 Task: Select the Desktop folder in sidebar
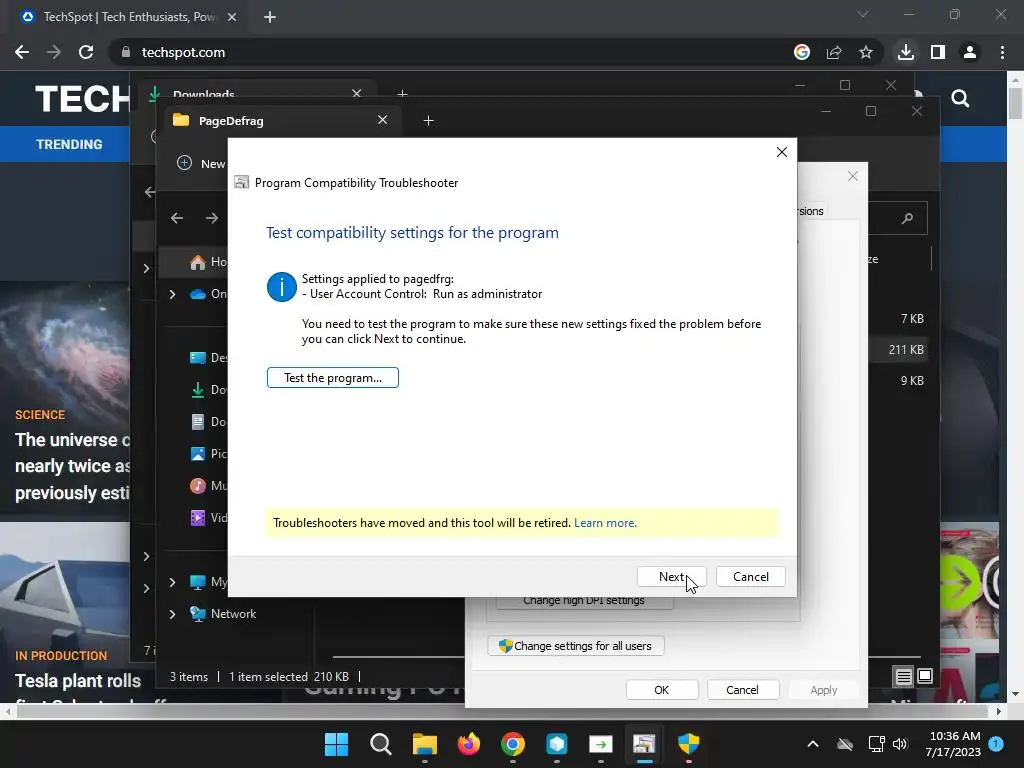(208, 358)
